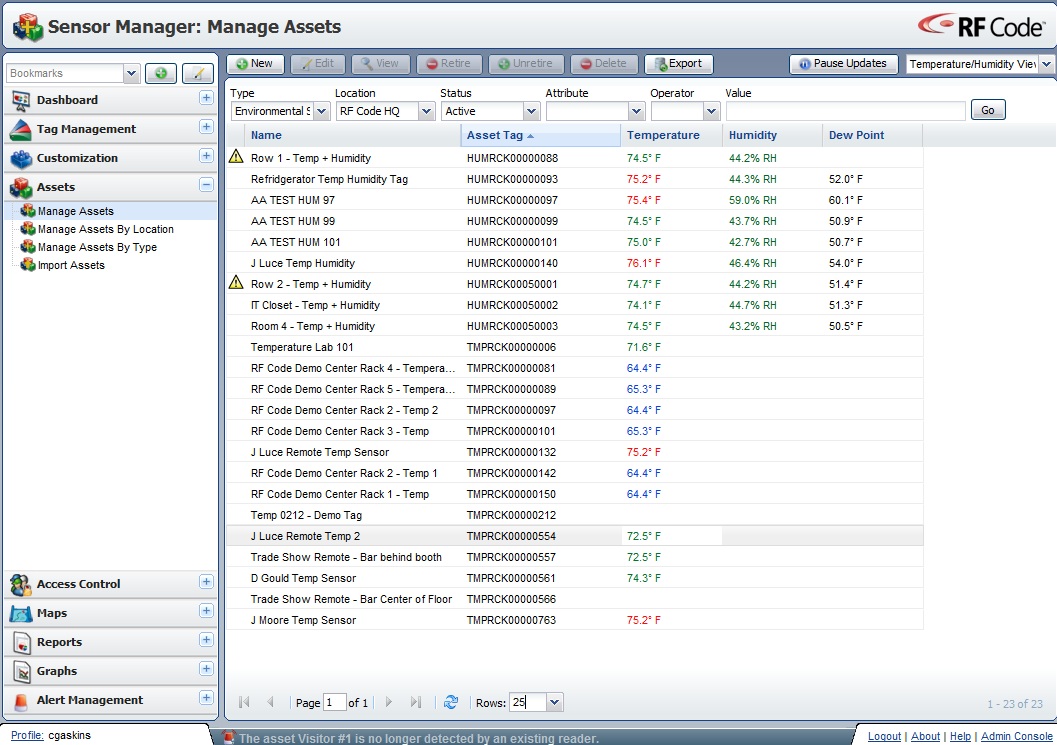This screenshot has height=745, width=1057.
Task: Click the Retire toolbar button
Action: click(x=449, y=63)
